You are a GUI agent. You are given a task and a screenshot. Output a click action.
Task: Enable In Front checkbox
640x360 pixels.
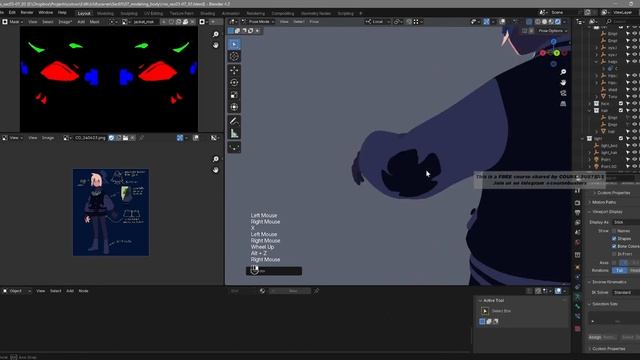click(x=614, y=254)
